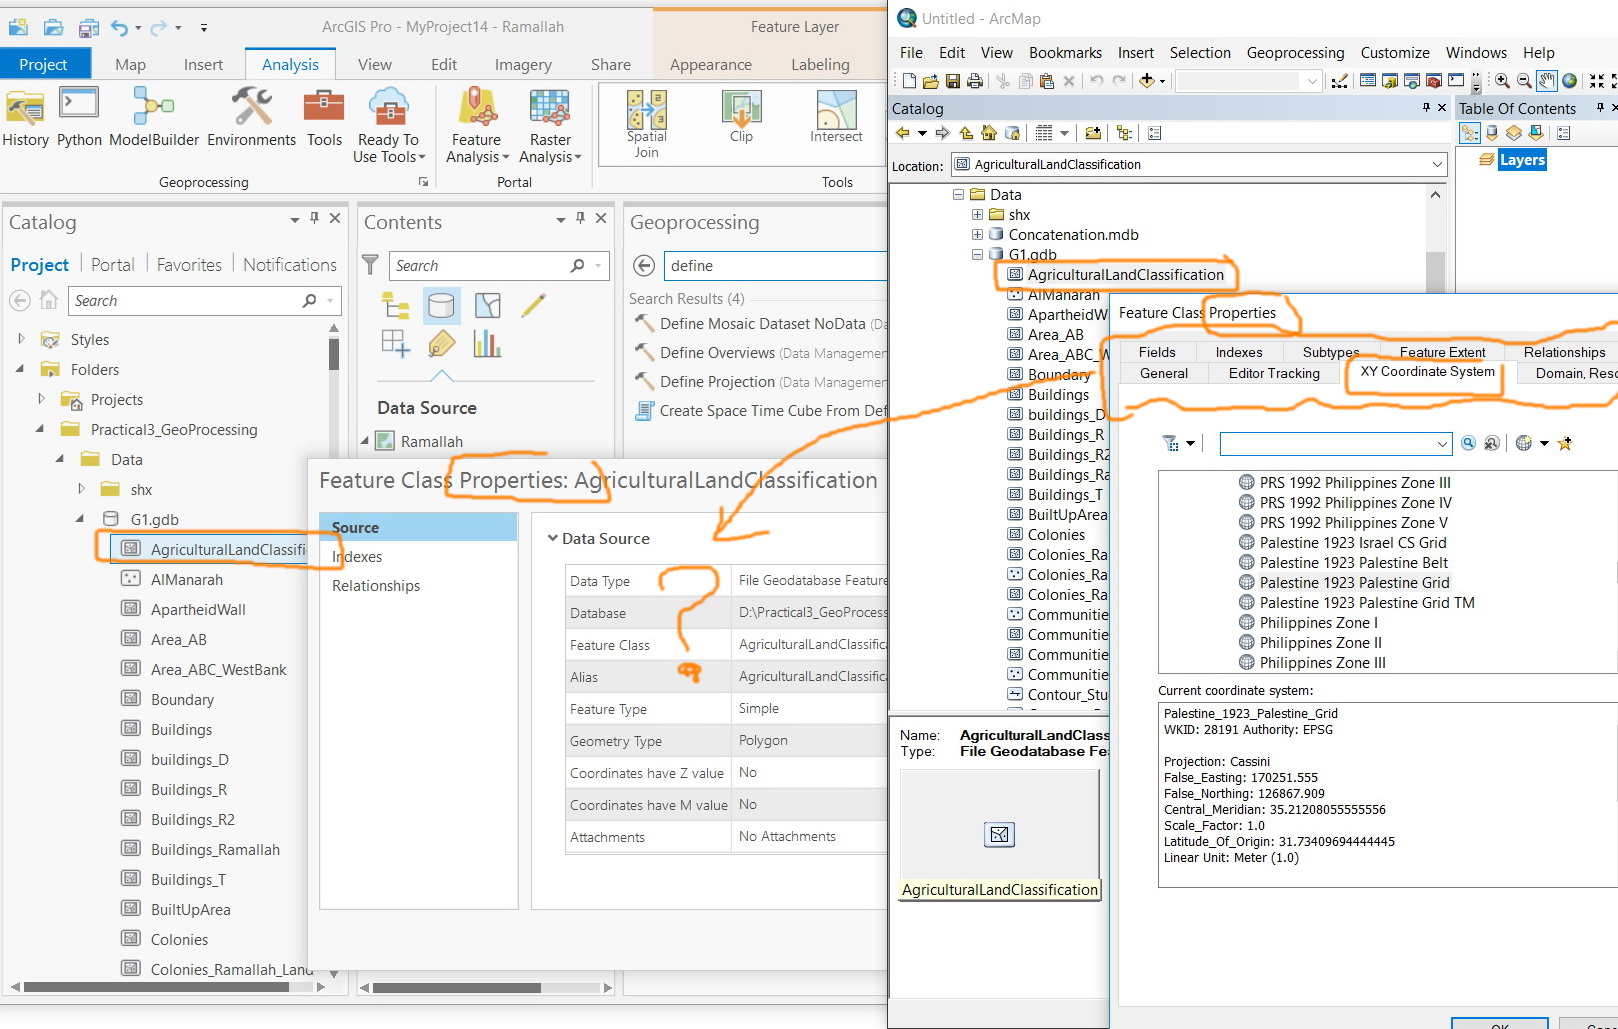Viewport: 1618px width, 1029px height.
Task: Toggle Catalog tree view in ArcMap Catalog
Action: (x=1124, y=133)
